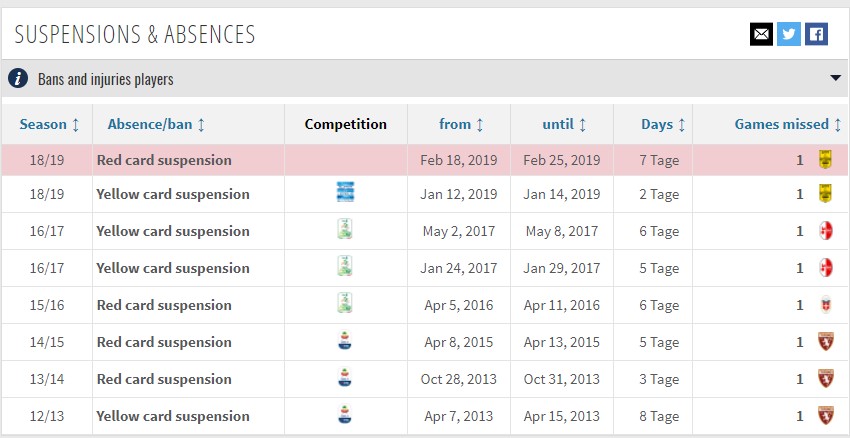
Task: Select the highlighted 18/19 red card suspension row
Action: (424, 160)
